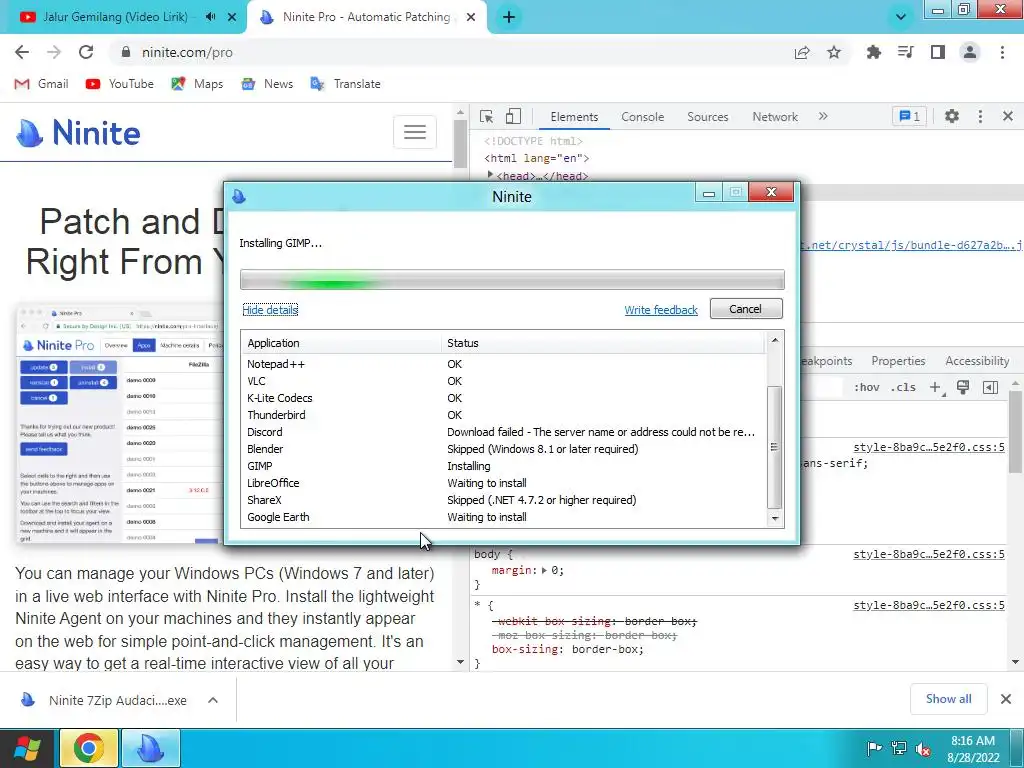Click the Chrome forward arrow
Viewport: 1024px width, 768px height.
(54, 52)
